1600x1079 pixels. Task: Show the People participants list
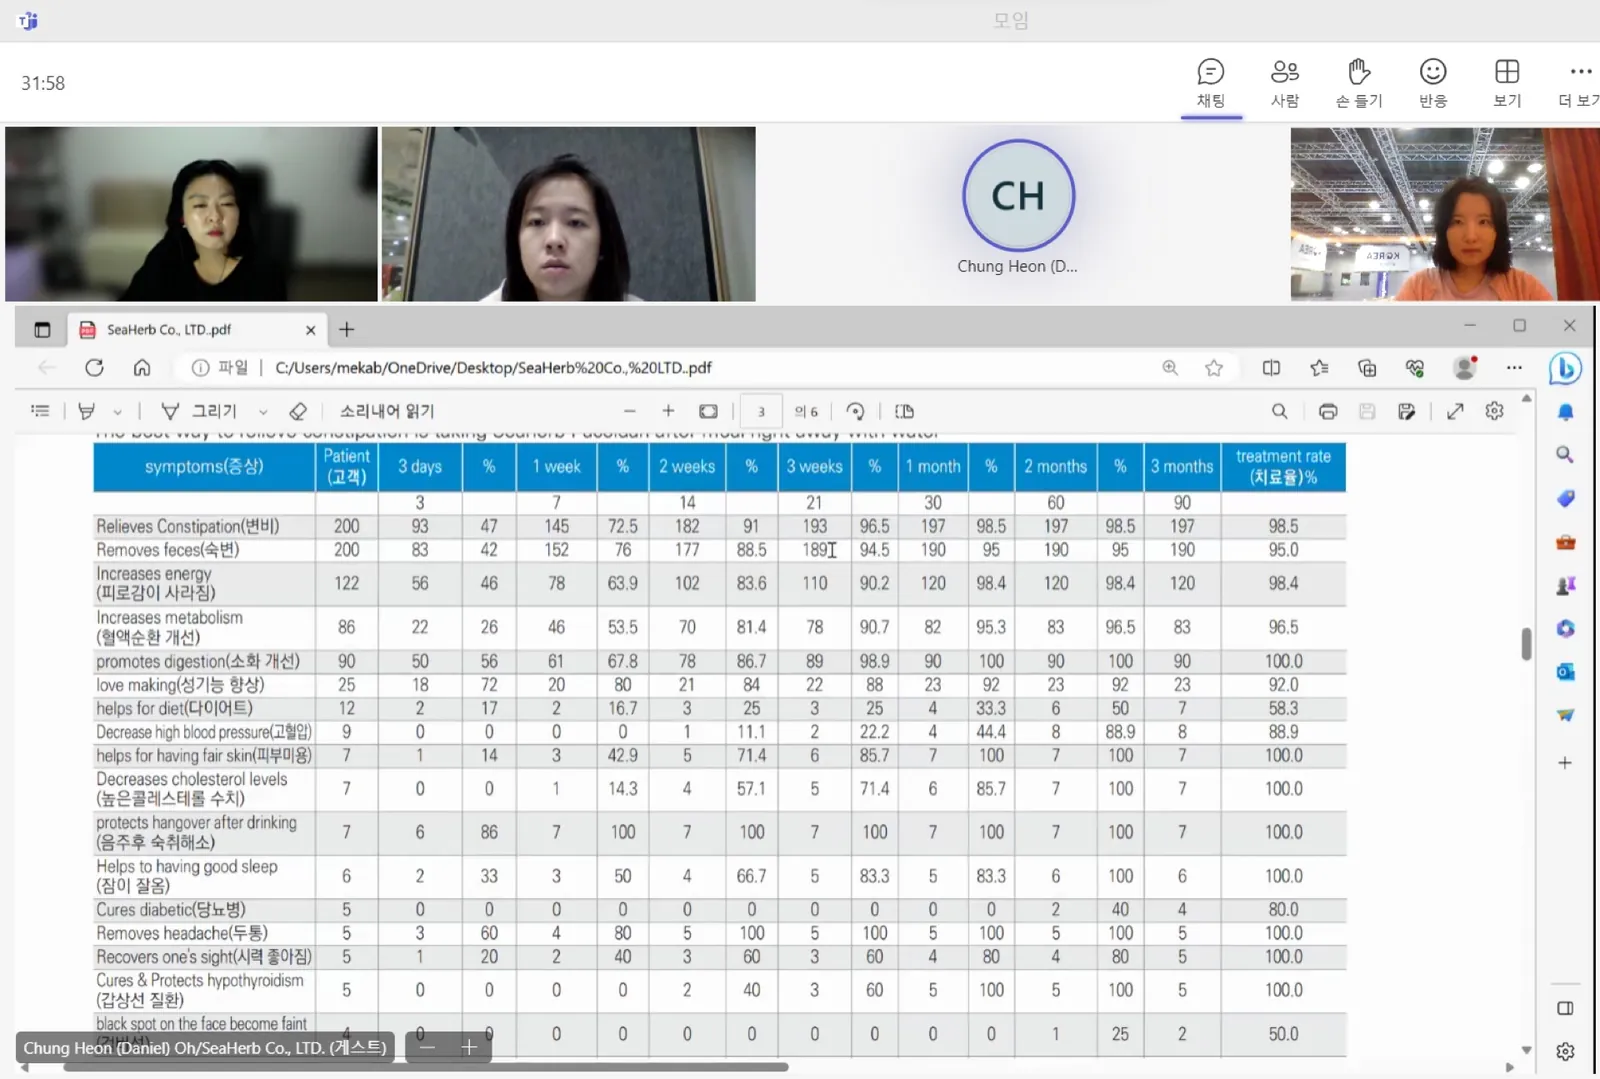pyautogui.click(x=1285, y=84)
